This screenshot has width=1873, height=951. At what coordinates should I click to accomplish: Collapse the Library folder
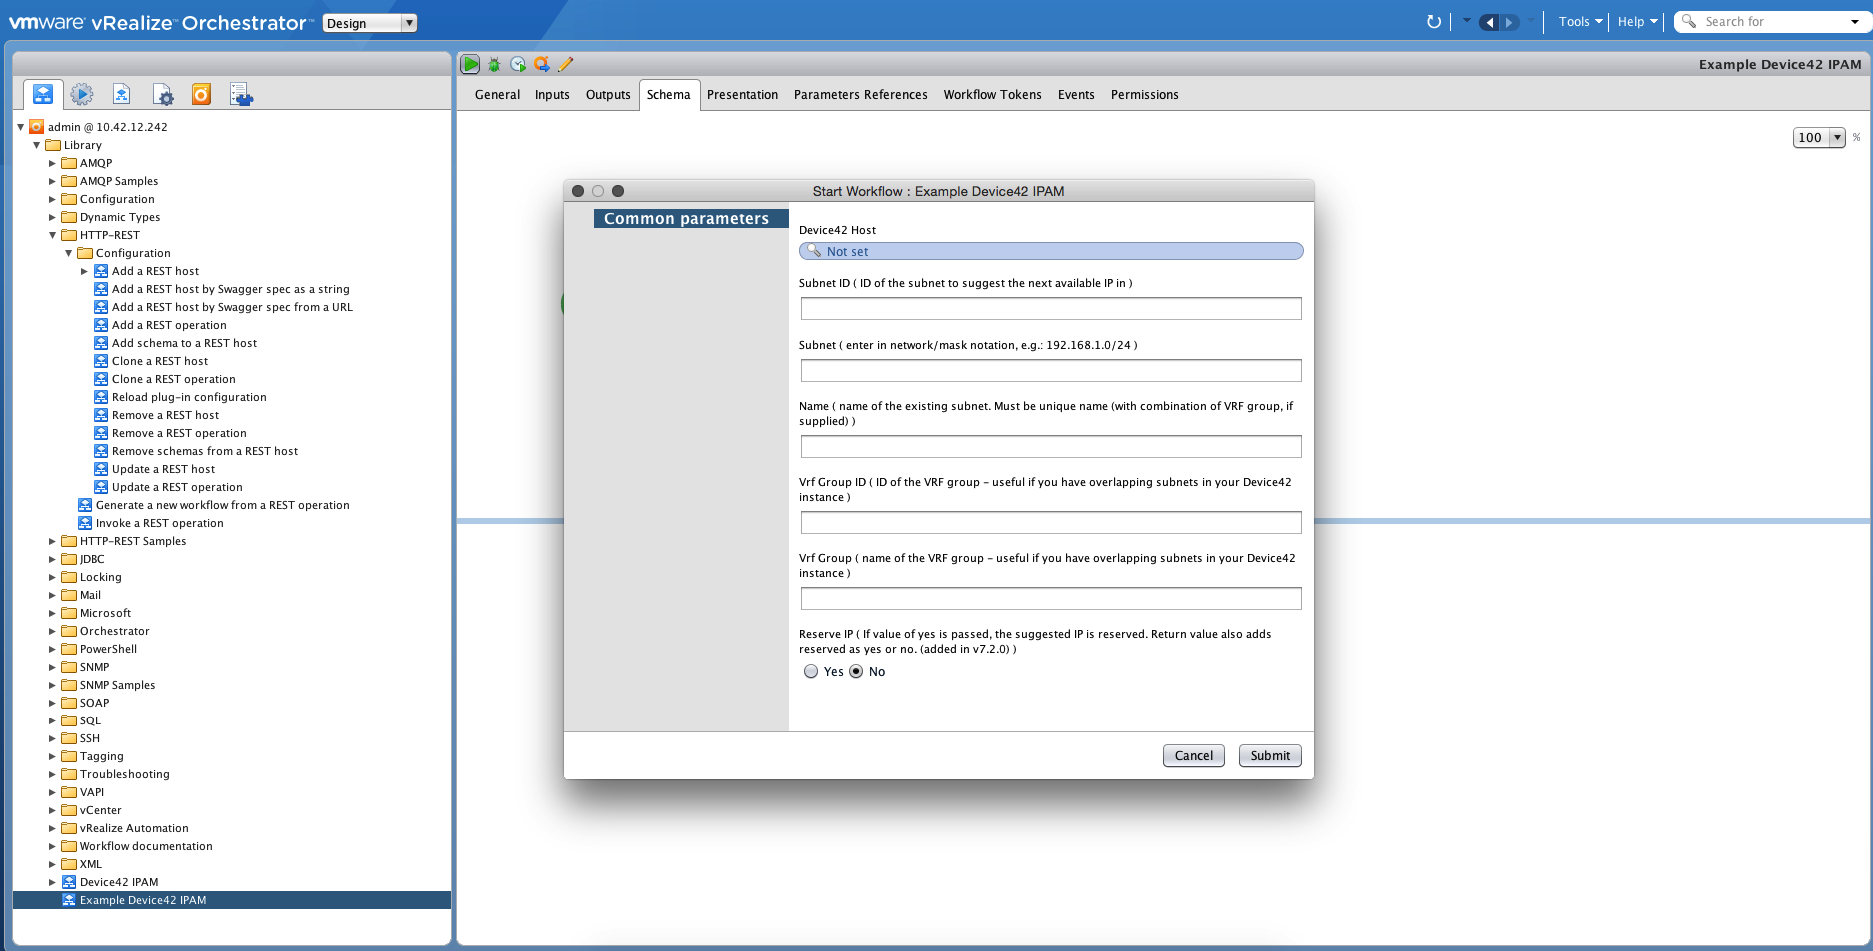(x=37, y=145)
